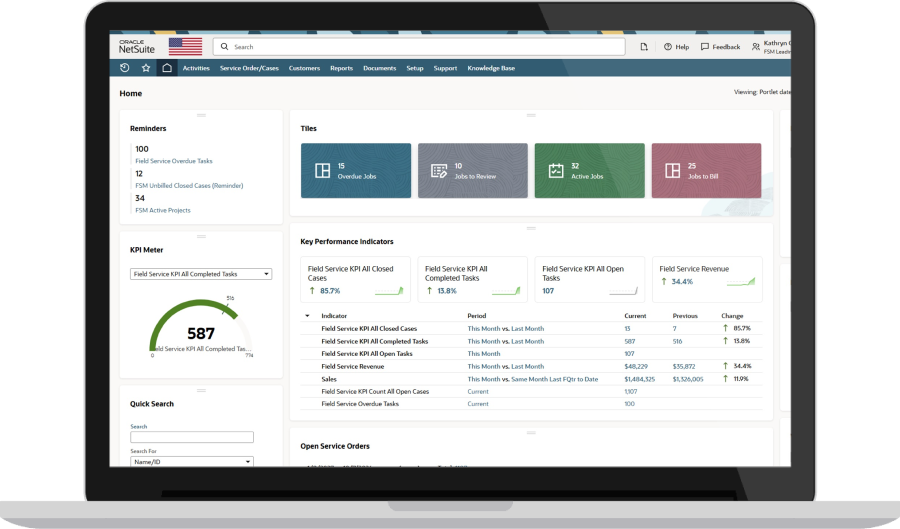Viewport: 900px width, 529px height.
Task: Click the Change column header
Action: (x=732, y=316)
